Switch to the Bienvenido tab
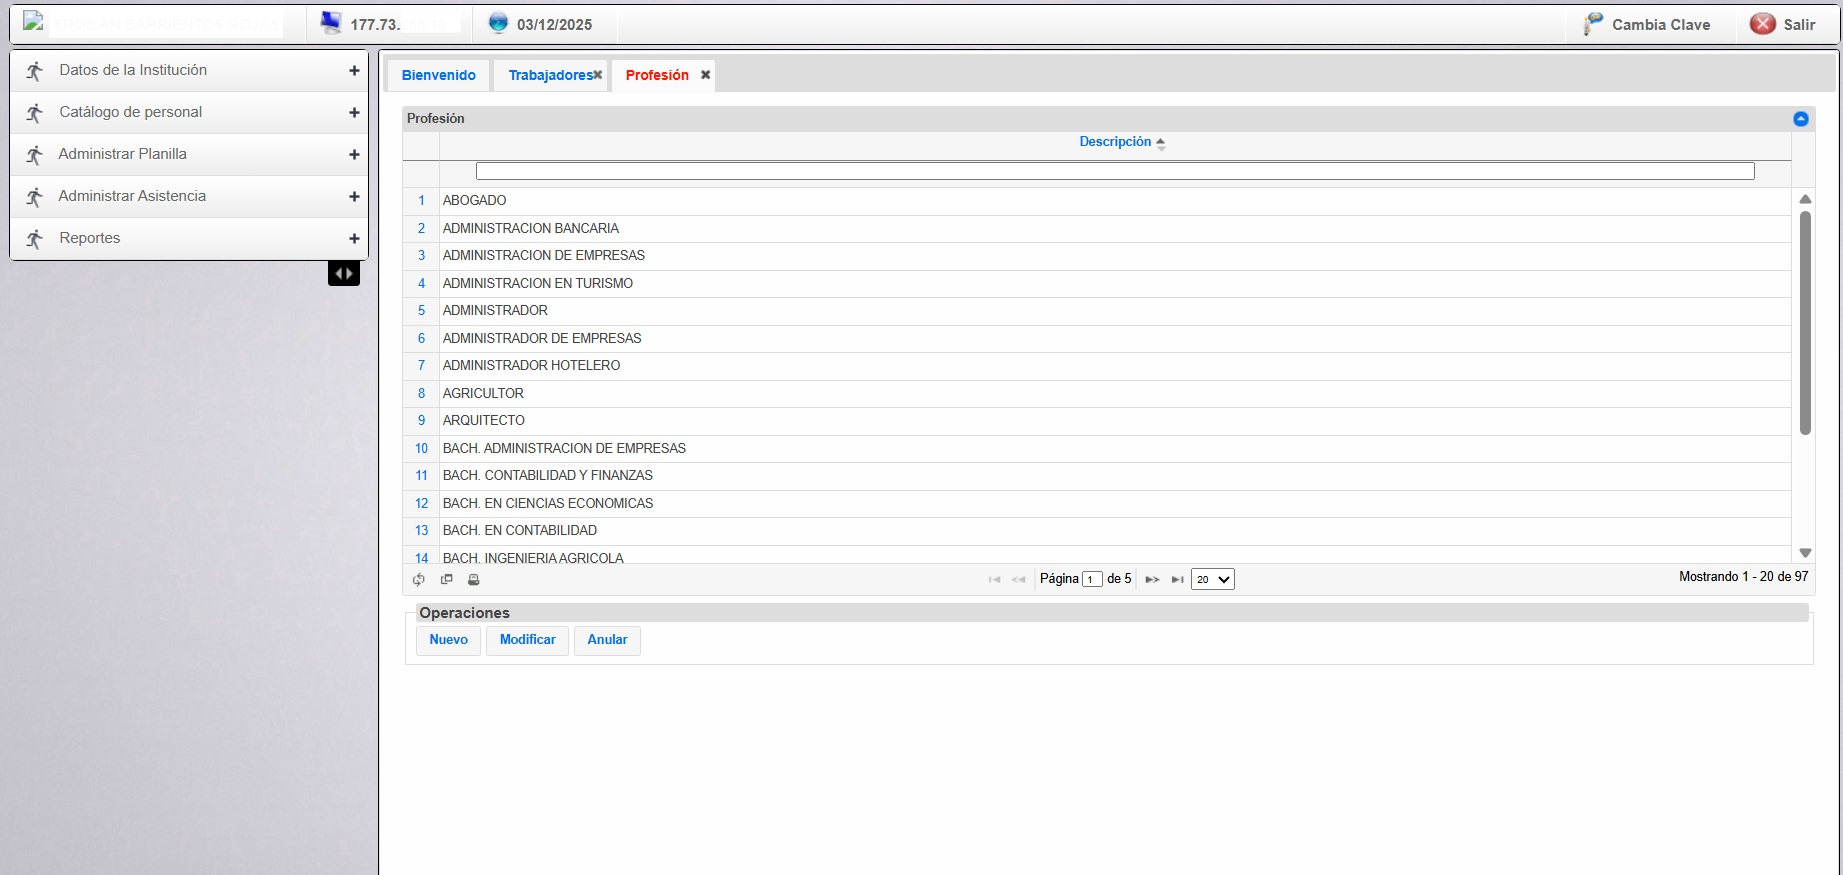Screen dimensions: 1843x875 tap(438, 75)
